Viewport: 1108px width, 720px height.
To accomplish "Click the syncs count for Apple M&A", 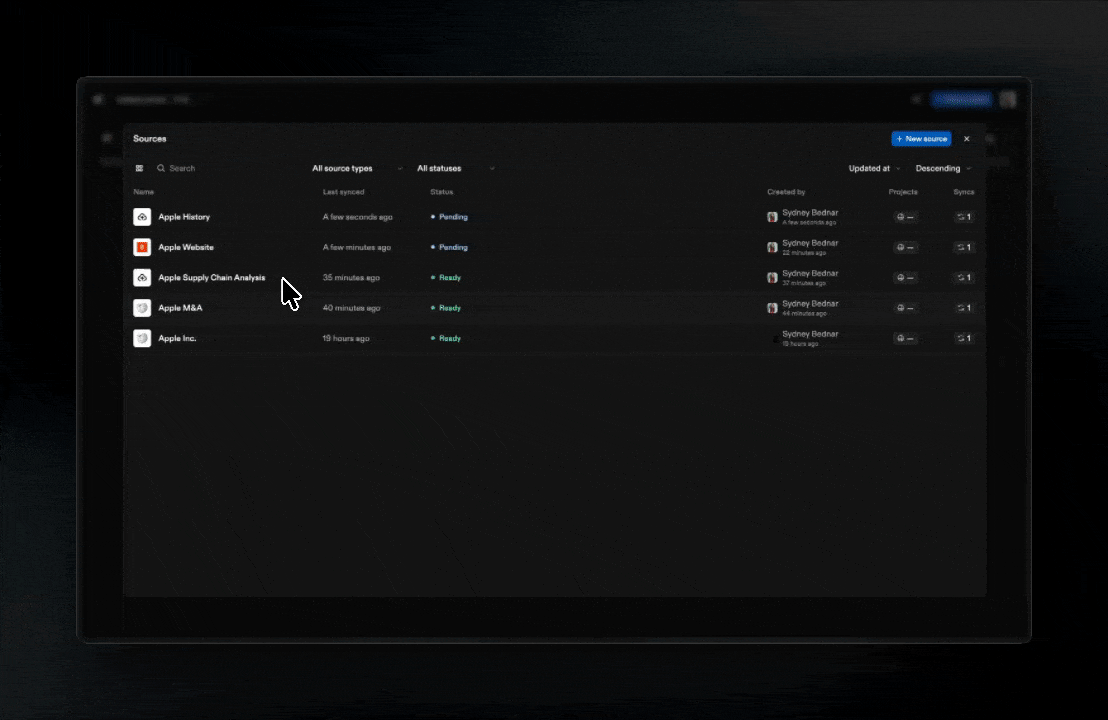I will tap(964, 308).
